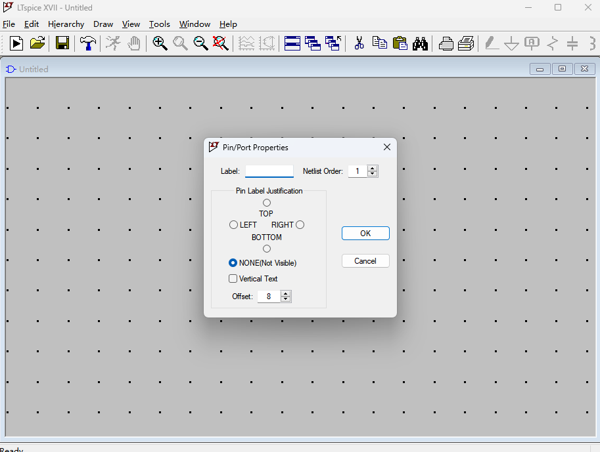This screenshot has height=452, width=600.
Task: Click the Open file folder icon
Action: pos(37,44)
